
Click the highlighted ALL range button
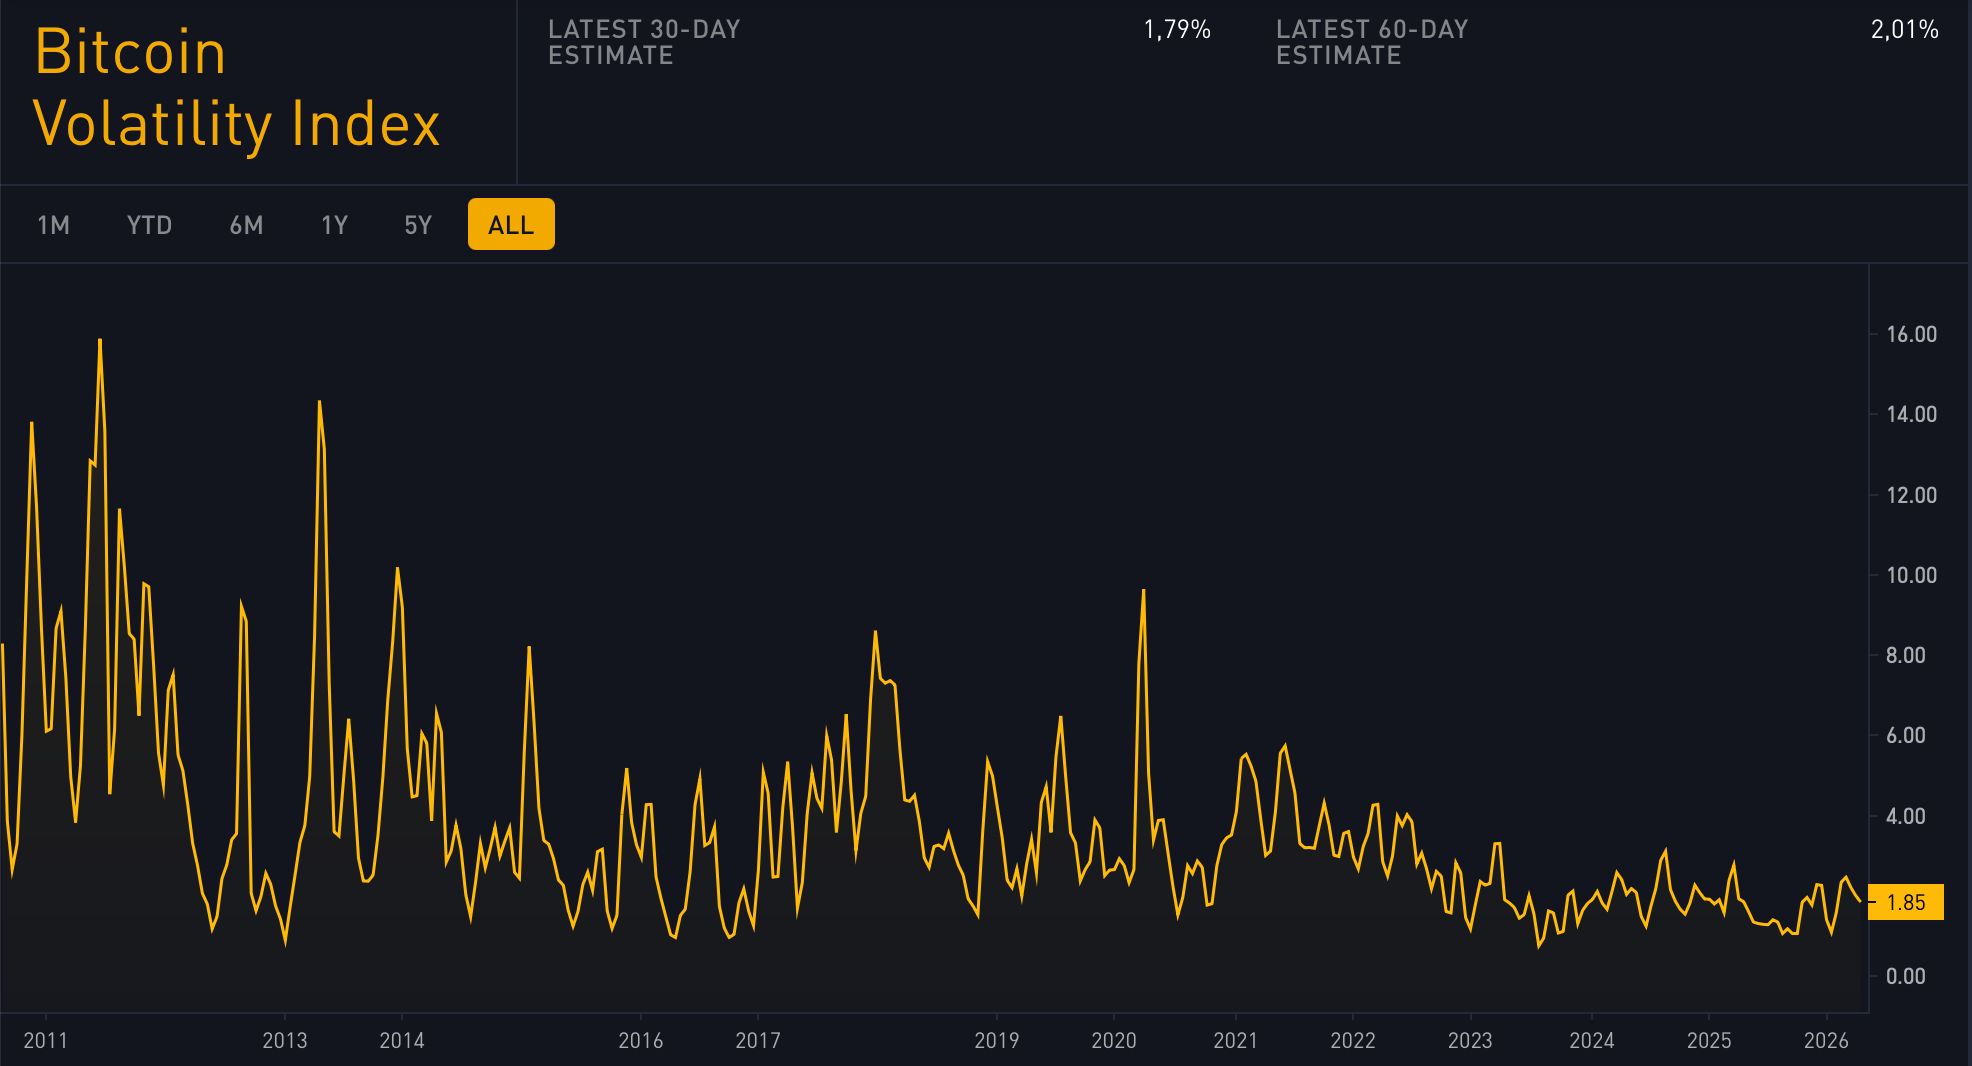coord(511,225)
